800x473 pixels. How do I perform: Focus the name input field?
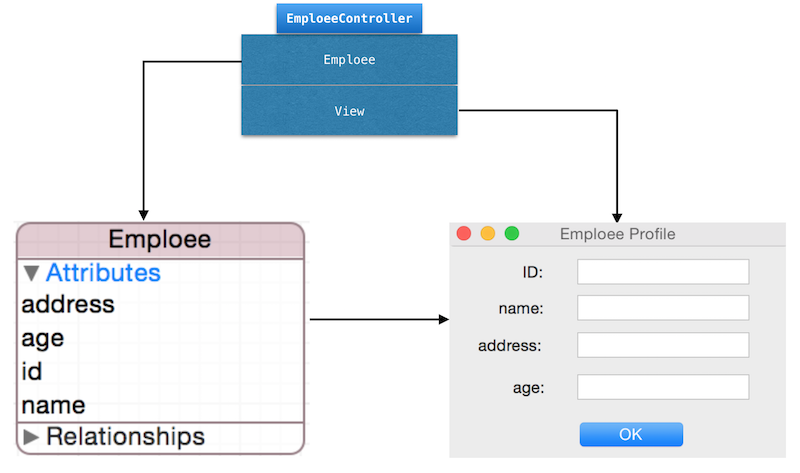[x=663, y=308]
